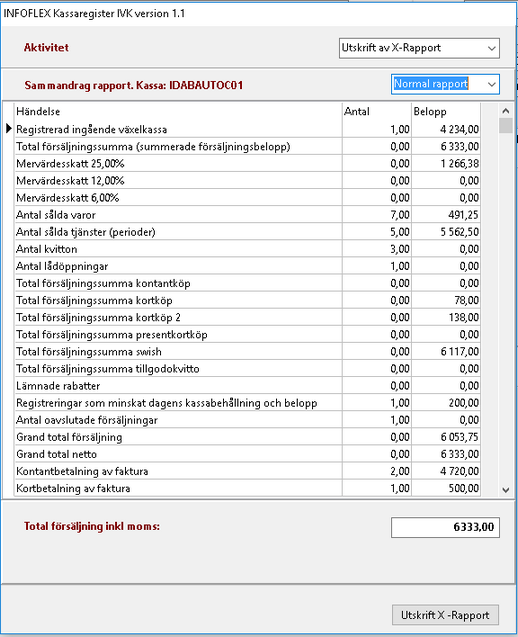Image resolution: width=518 pixels, height=637 pixels.
Task: Click the scrollbar down arrow in table
Action: pyautogui.click(x=505, y=490)
